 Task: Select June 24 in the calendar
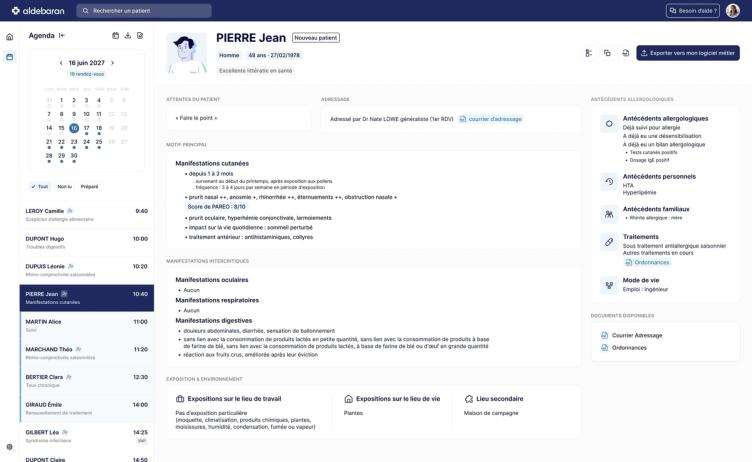pyautogui.click(x=86, y=142)
